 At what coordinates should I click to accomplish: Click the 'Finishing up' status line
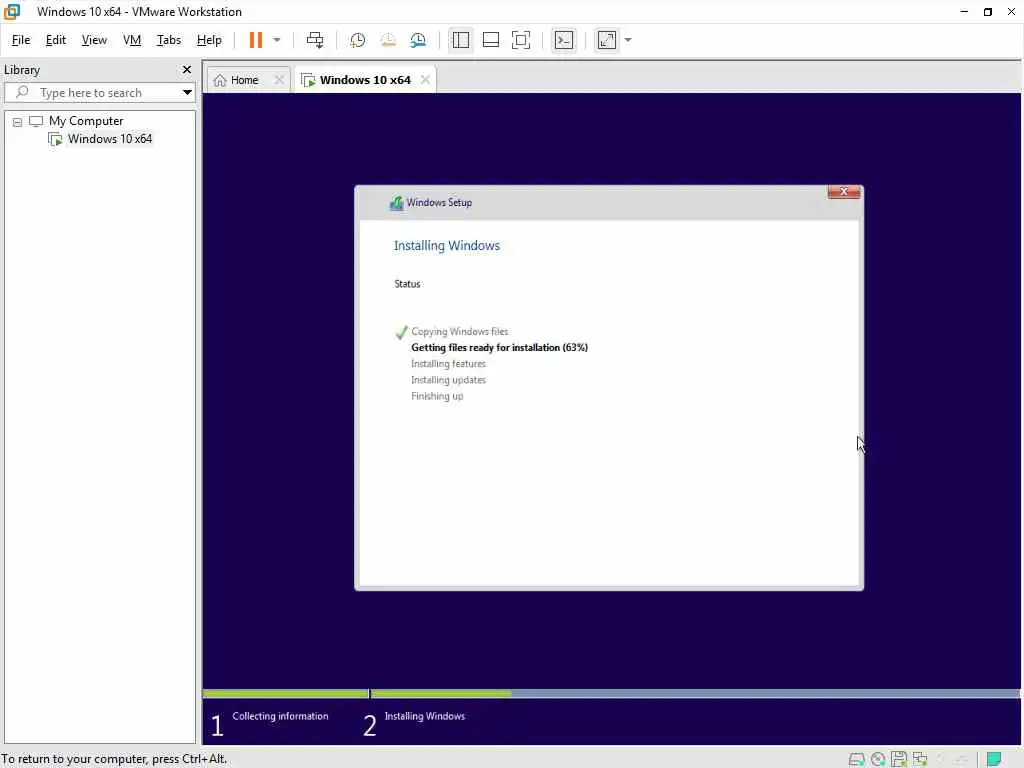click(437, 396)
